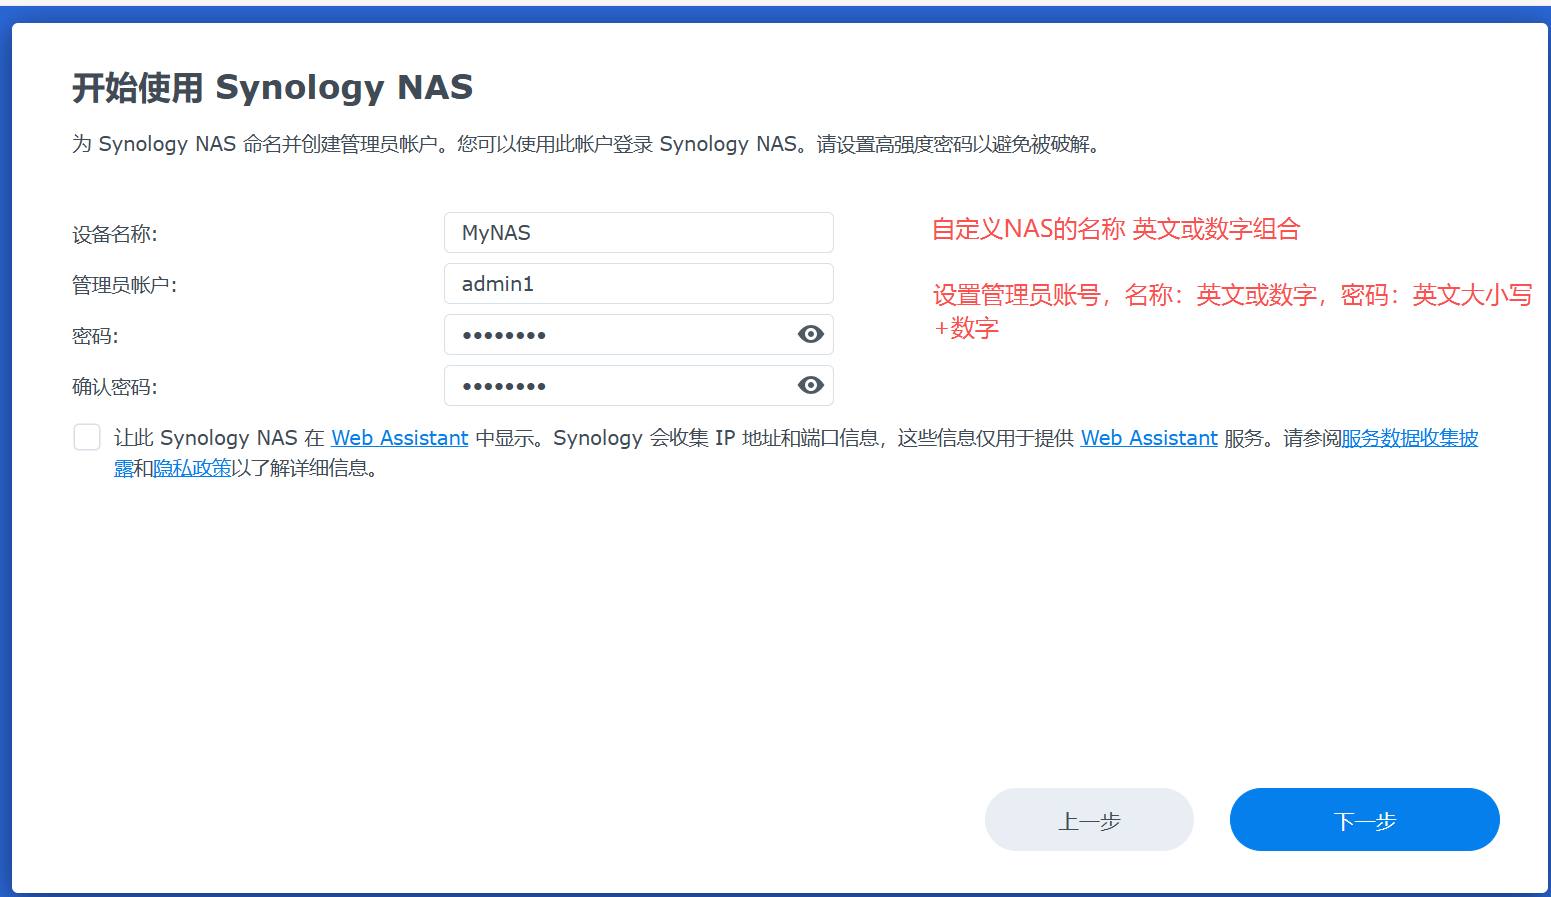This screenshot has height=897, width=1551.
Task: Reveal the 确认密码 field with eye icon
Action: tap(811, 385)
